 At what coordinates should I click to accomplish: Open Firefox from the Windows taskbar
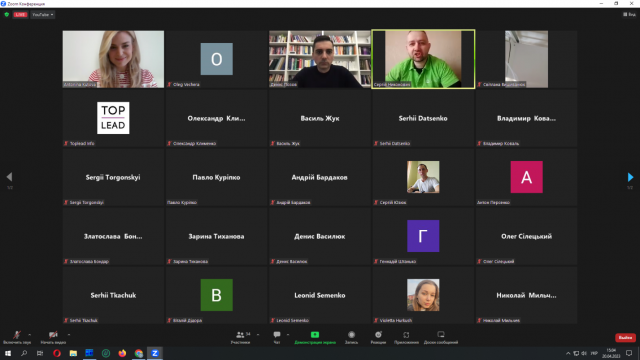[122, 353]
